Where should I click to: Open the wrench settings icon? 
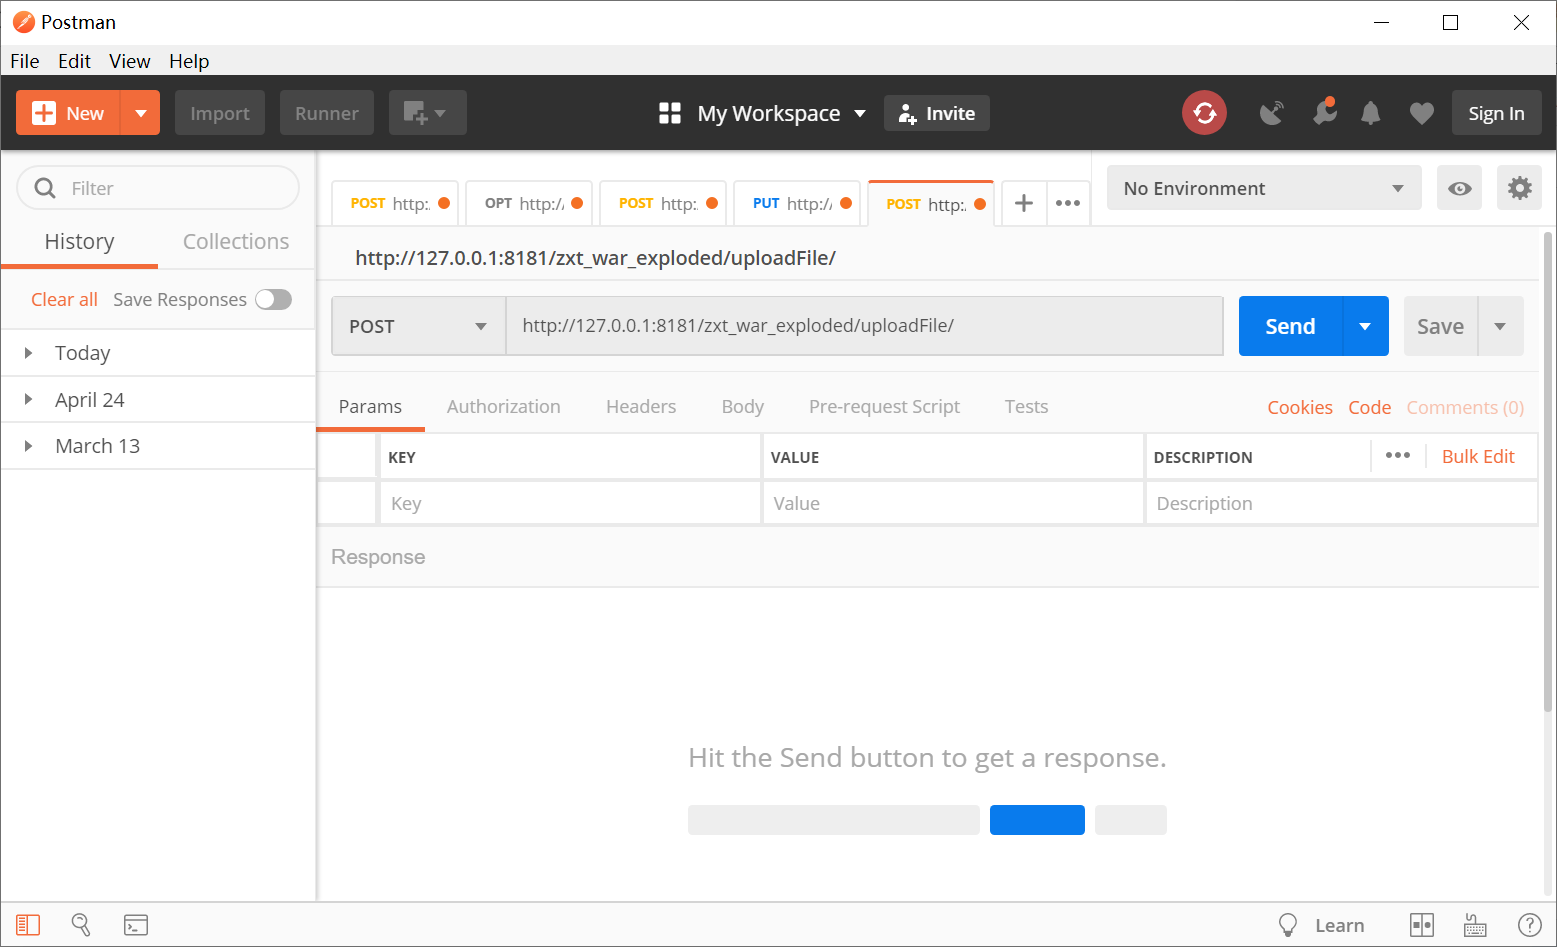point(1325,112)
